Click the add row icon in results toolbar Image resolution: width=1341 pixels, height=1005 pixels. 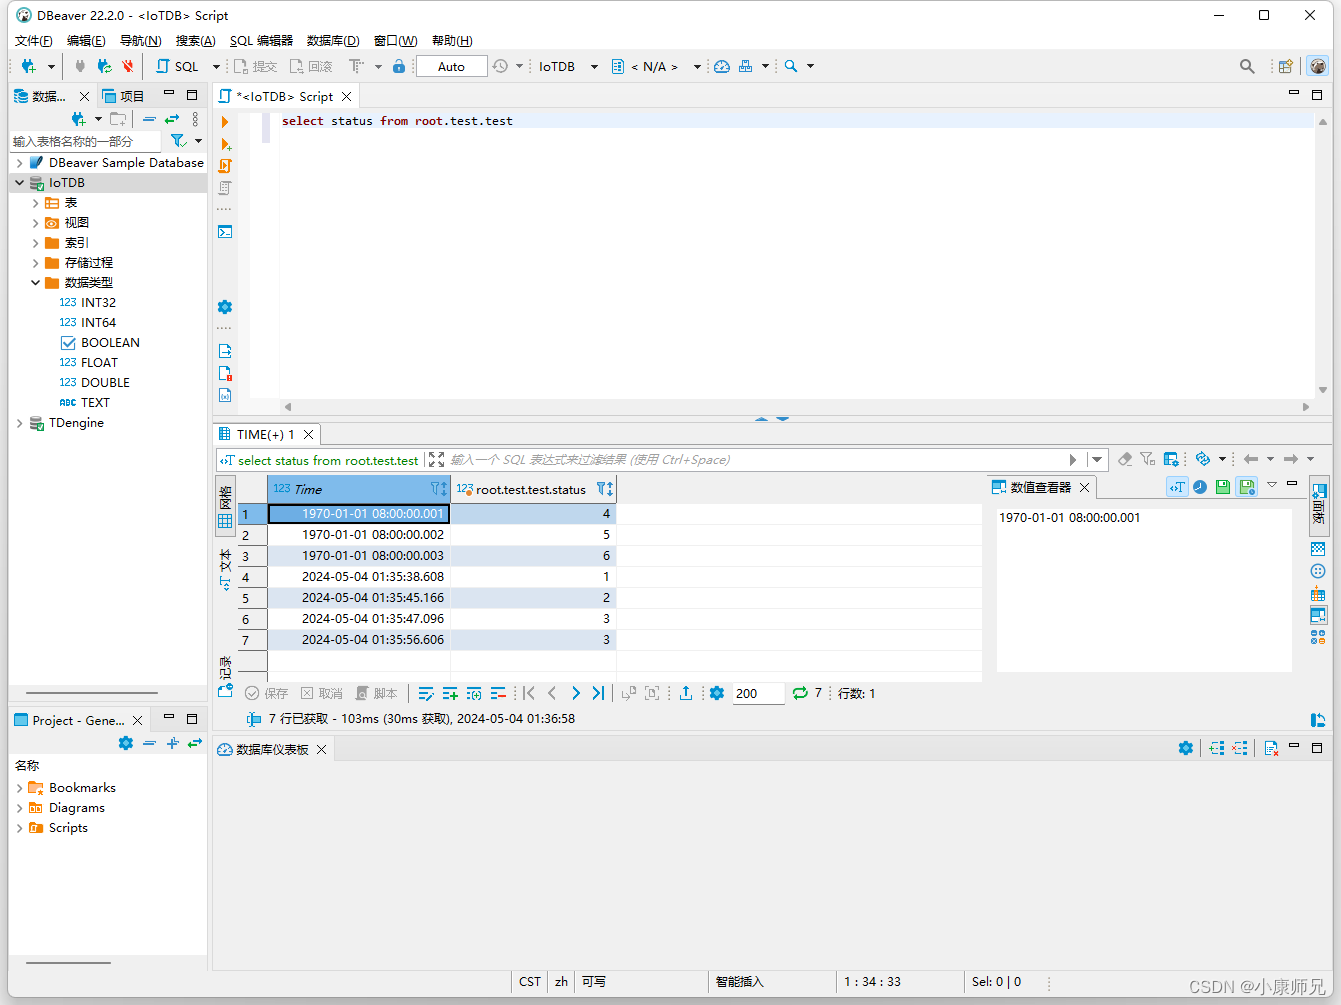click(450, 693)
